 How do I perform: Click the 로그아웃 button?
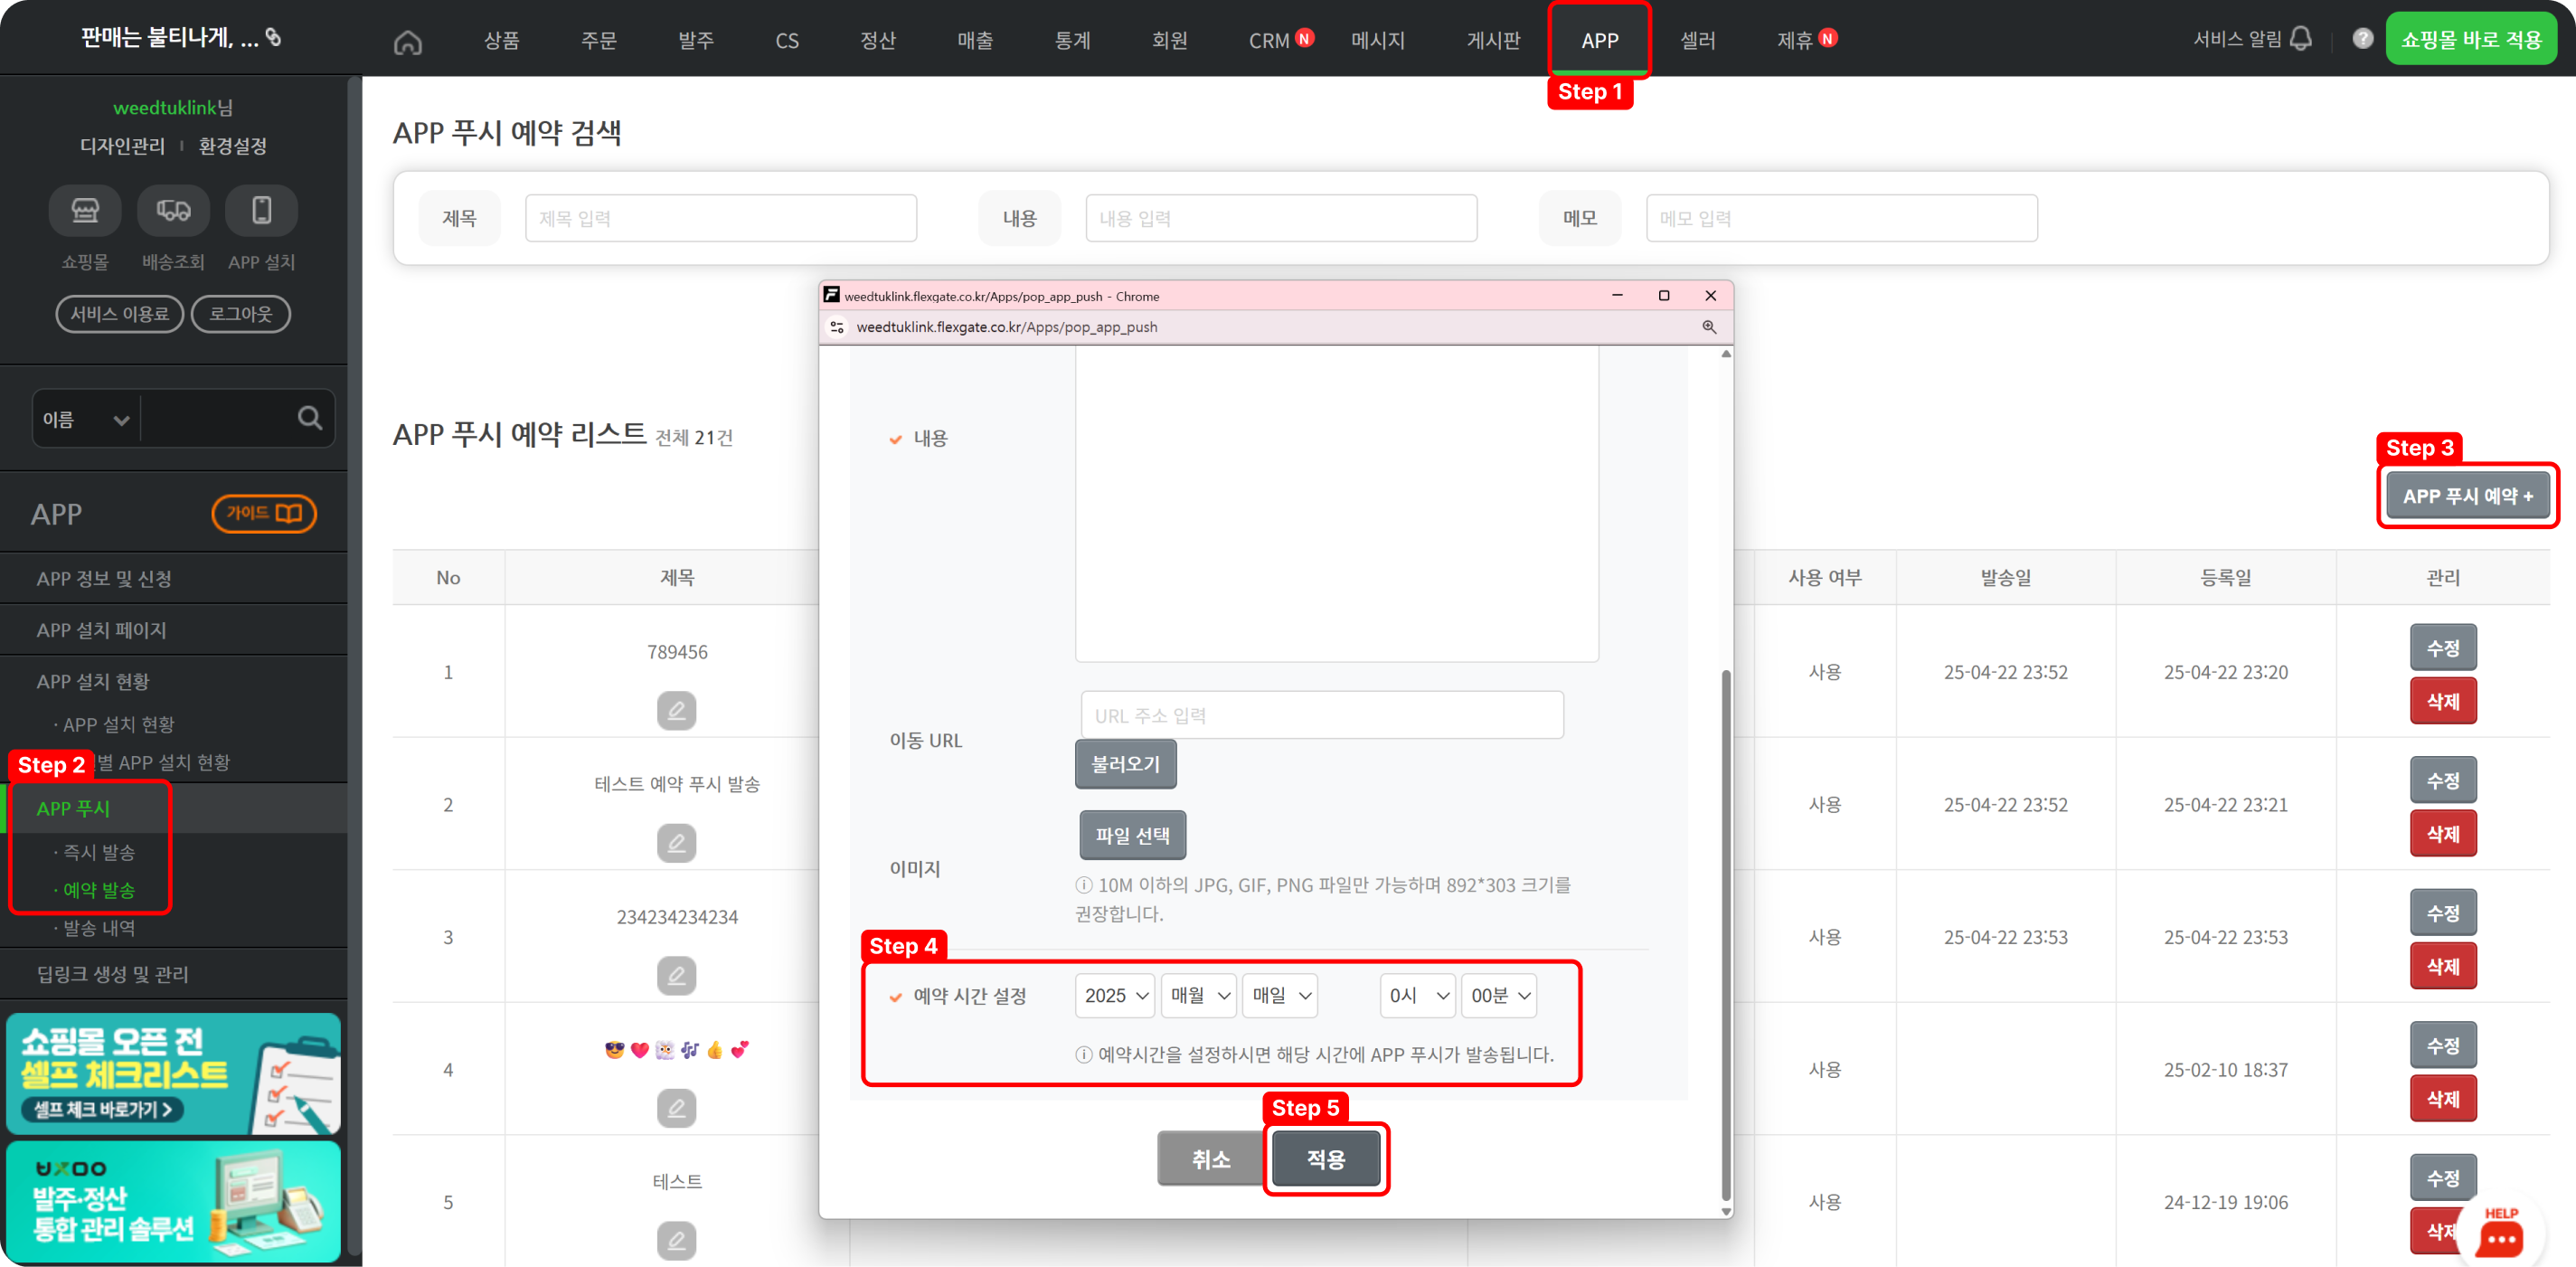coord(241,314)
